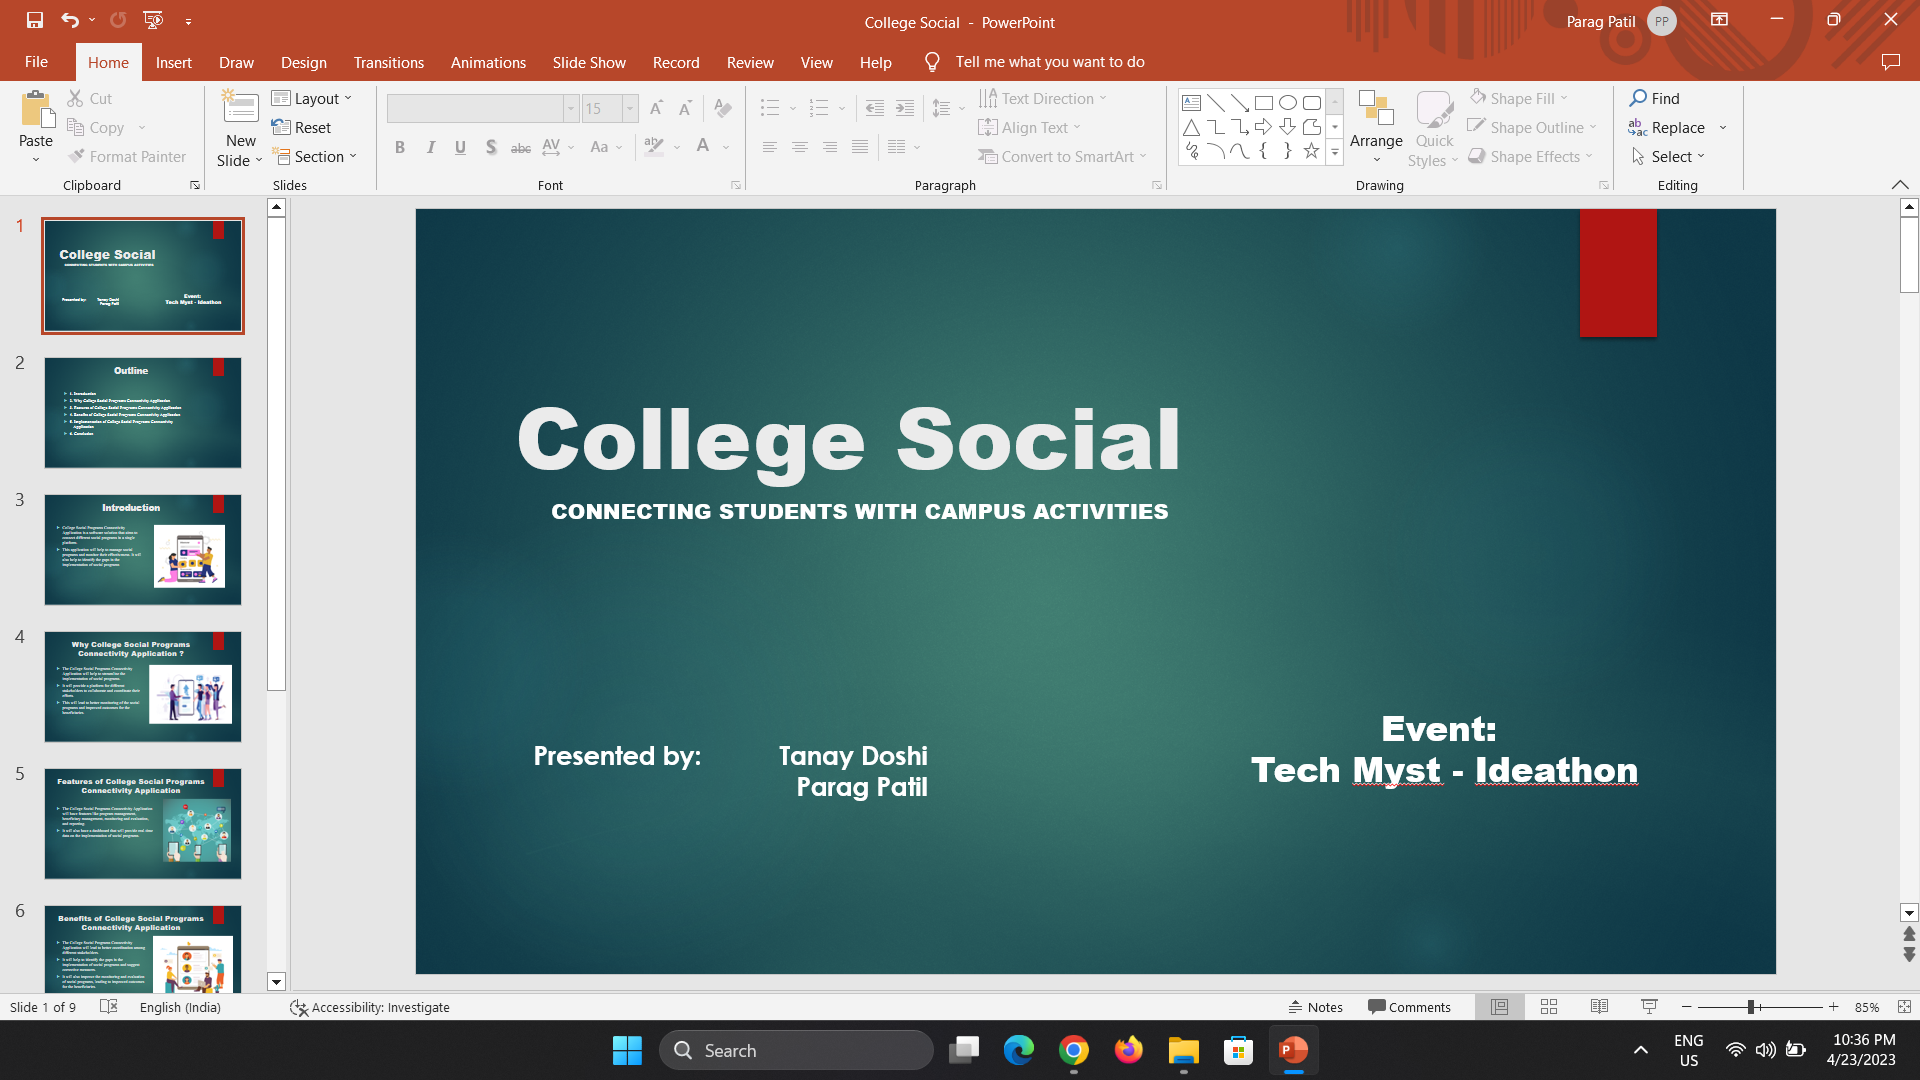Click the Reset button in Slides group

(x=302, y=127)
